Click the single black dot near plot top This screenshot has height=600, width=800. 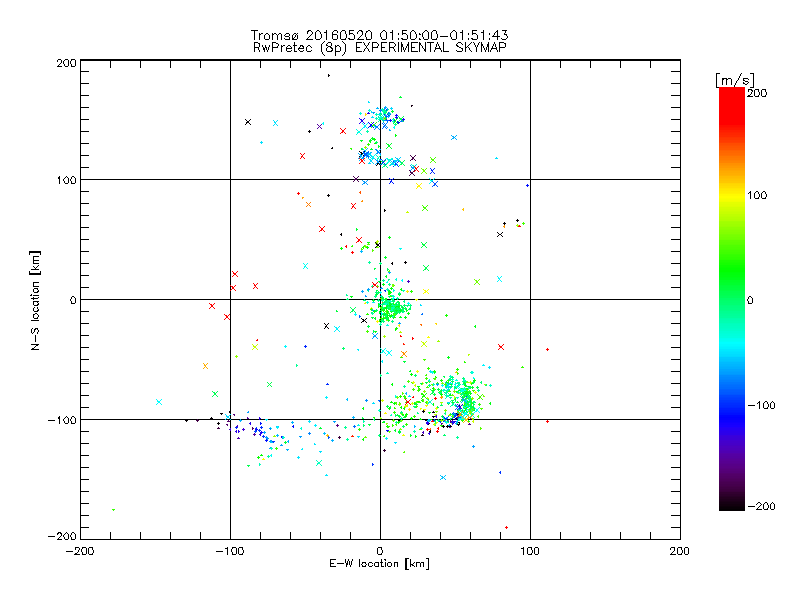(x=329, y=76)
